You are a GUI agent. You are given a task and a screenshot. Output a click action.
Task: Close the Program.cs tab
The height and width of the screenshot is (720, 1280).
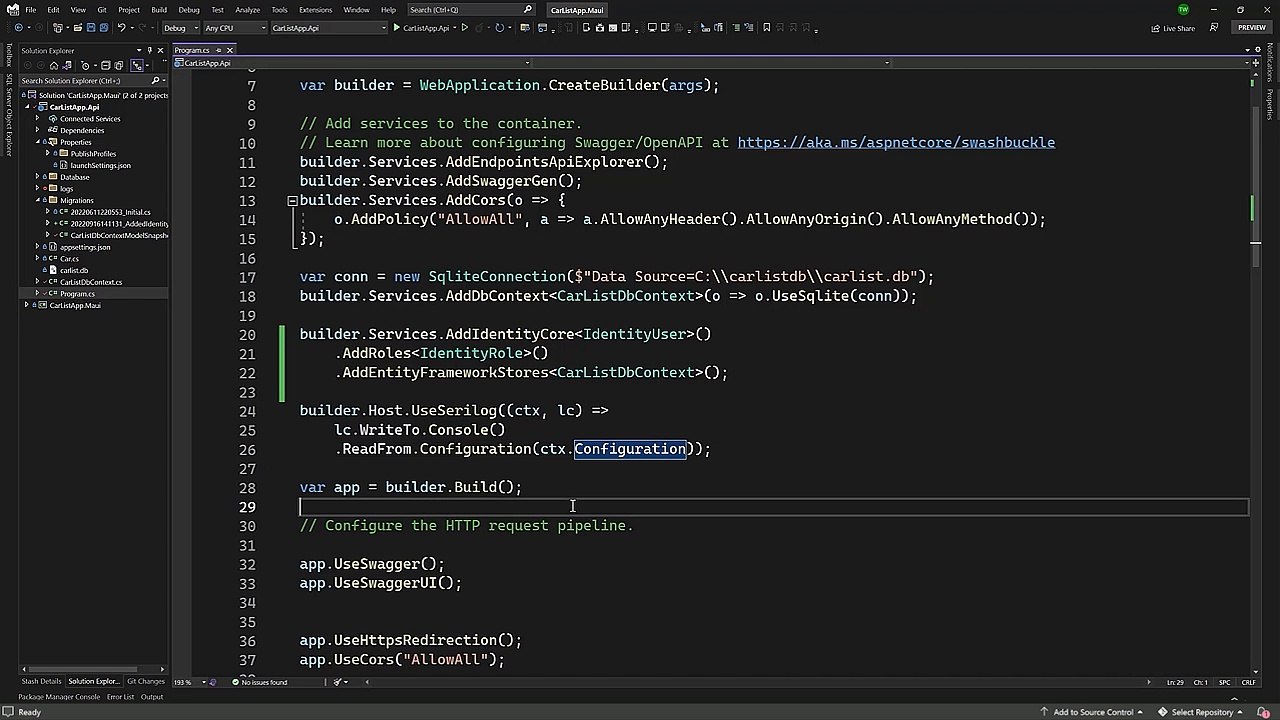tap(229, 50)
